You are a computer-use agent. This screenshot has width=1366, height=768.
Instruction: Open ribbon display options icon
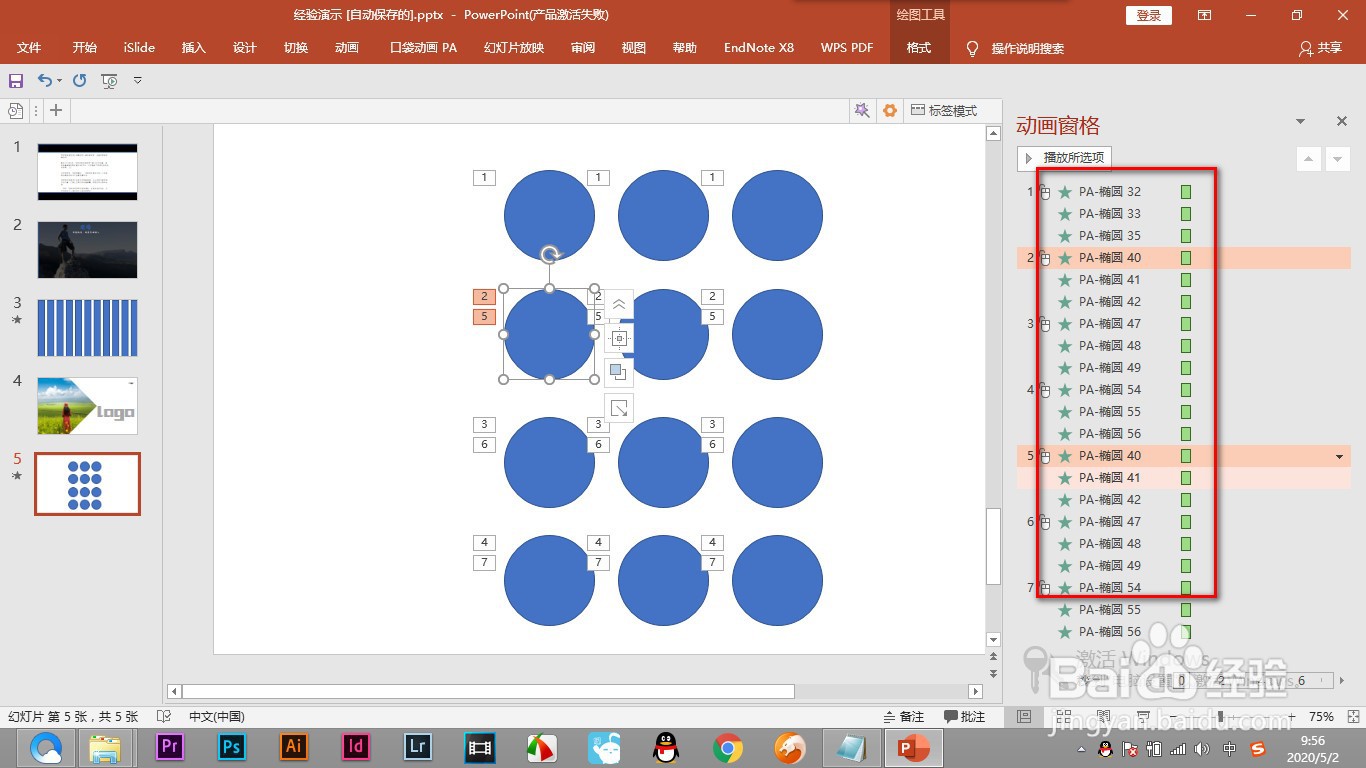[1204, 15]
